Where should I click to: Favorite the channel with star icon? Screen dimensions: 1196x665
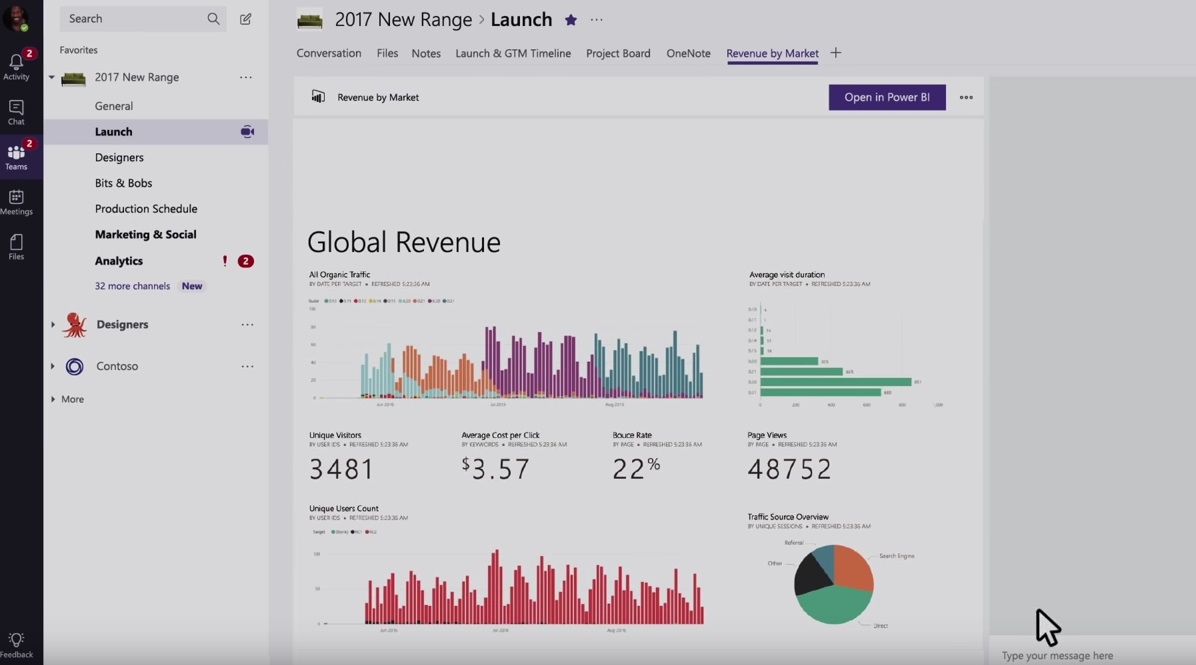click(x=571, y=20)
